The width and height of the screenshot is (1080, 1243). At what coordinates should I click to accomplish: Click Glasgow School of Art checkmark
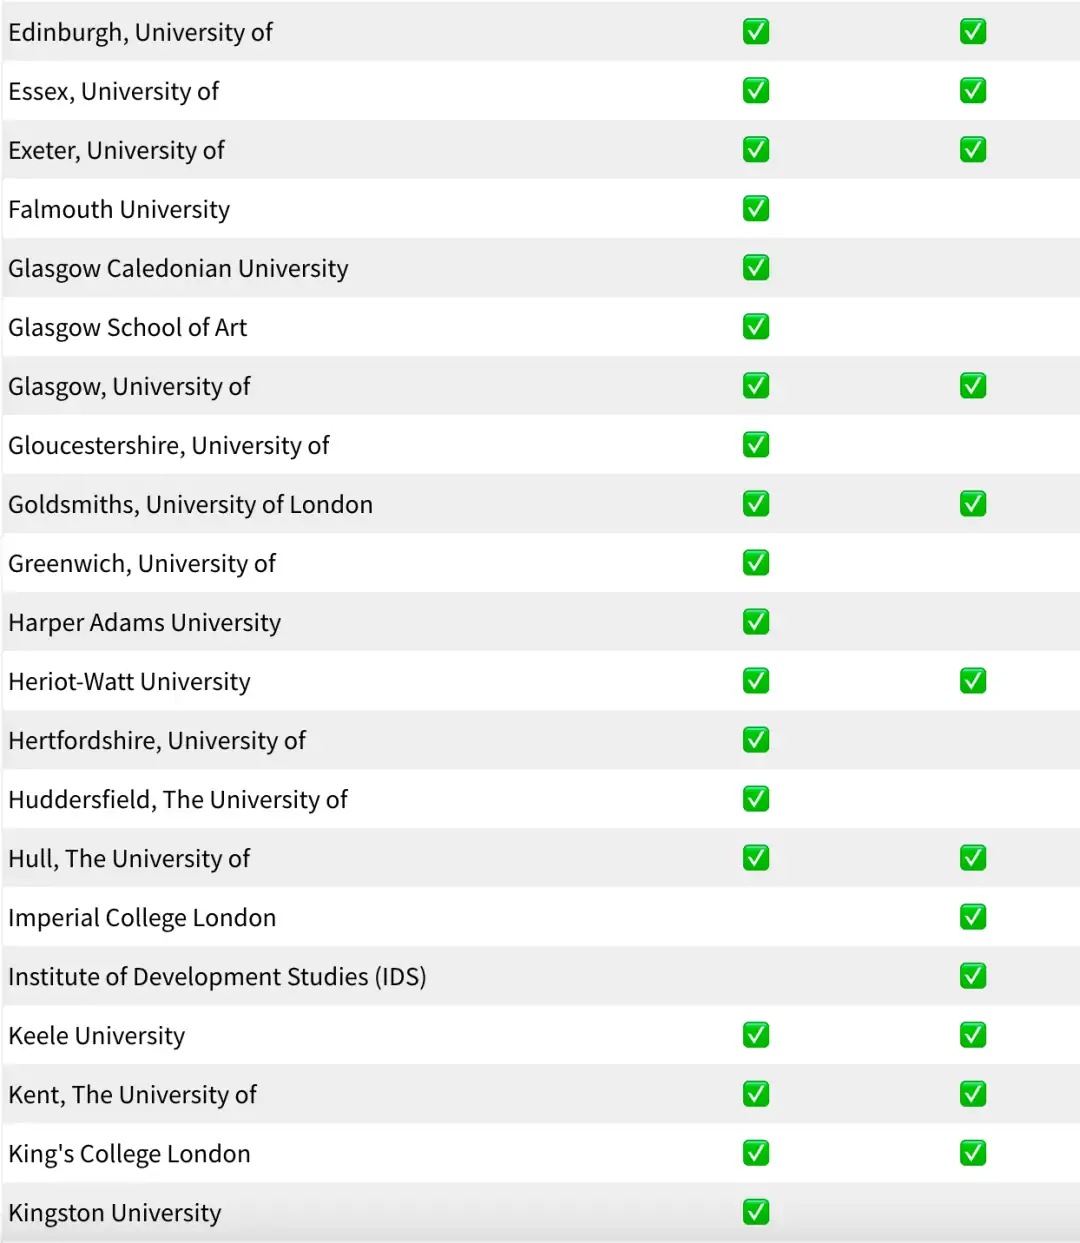pyautogui.click(x=756, y=327)
